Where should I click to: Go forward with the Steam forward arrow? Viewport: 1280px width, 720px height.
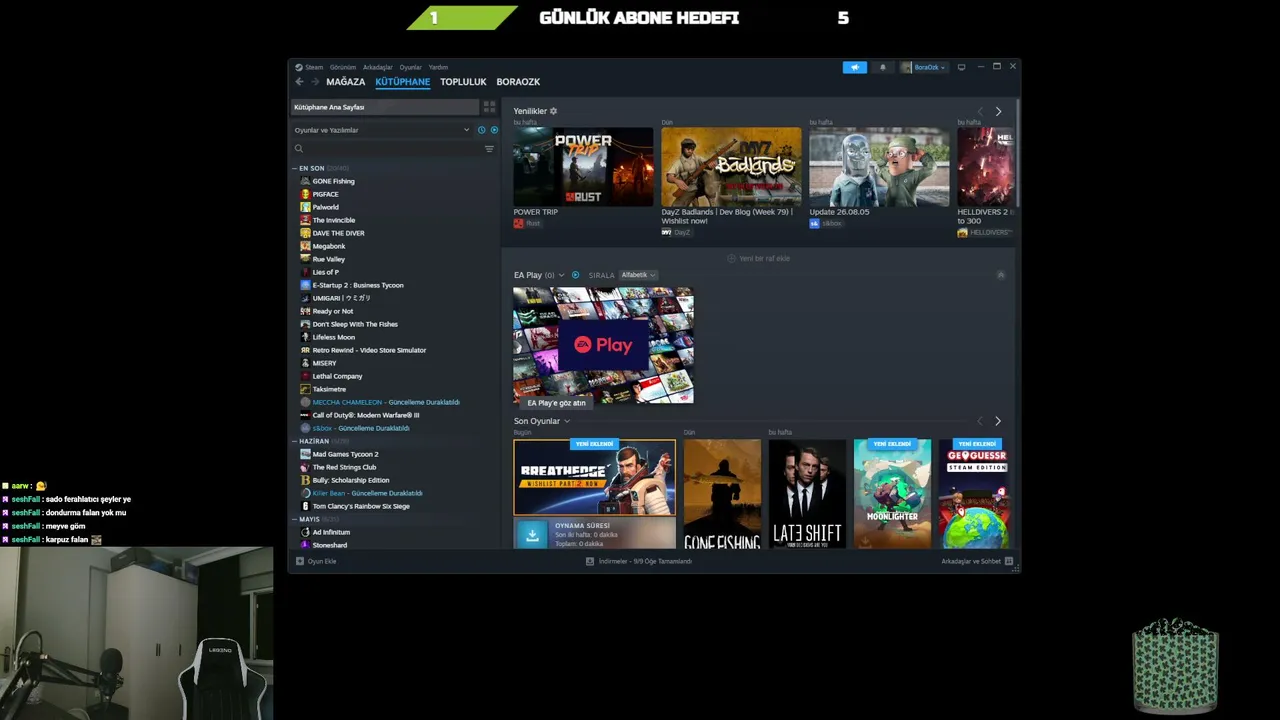(x=315, y=82)
